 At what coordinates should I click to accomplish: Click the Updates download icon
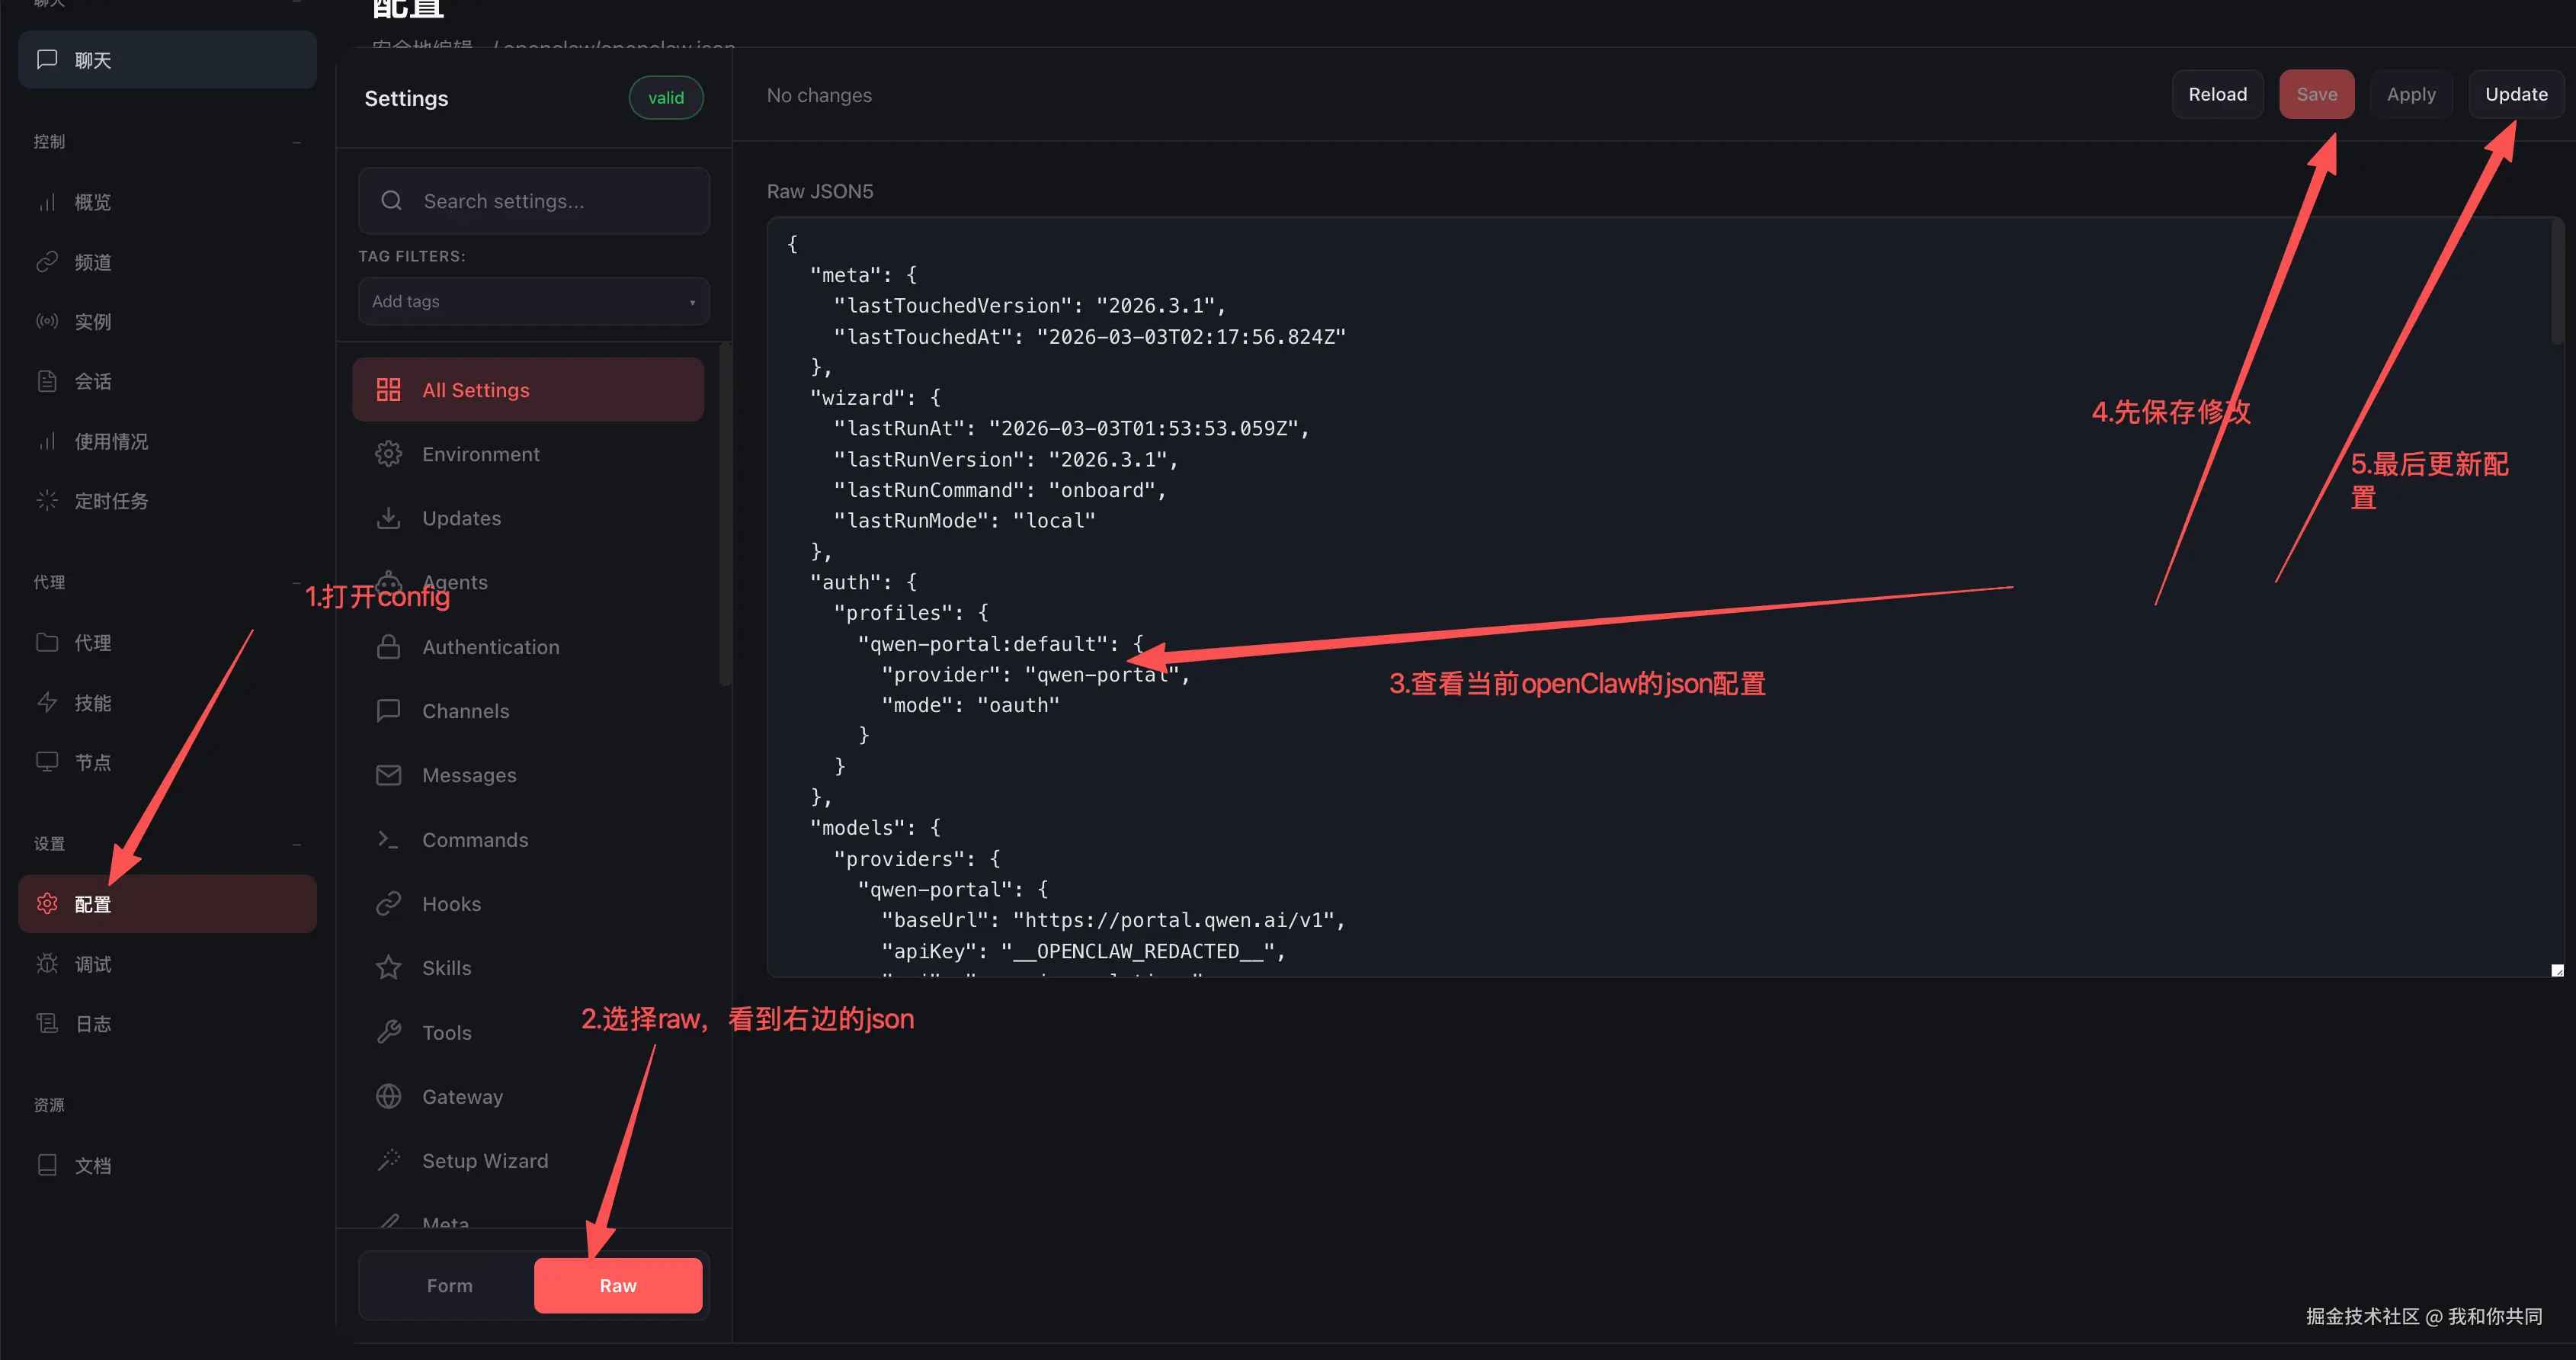(388, 518)
